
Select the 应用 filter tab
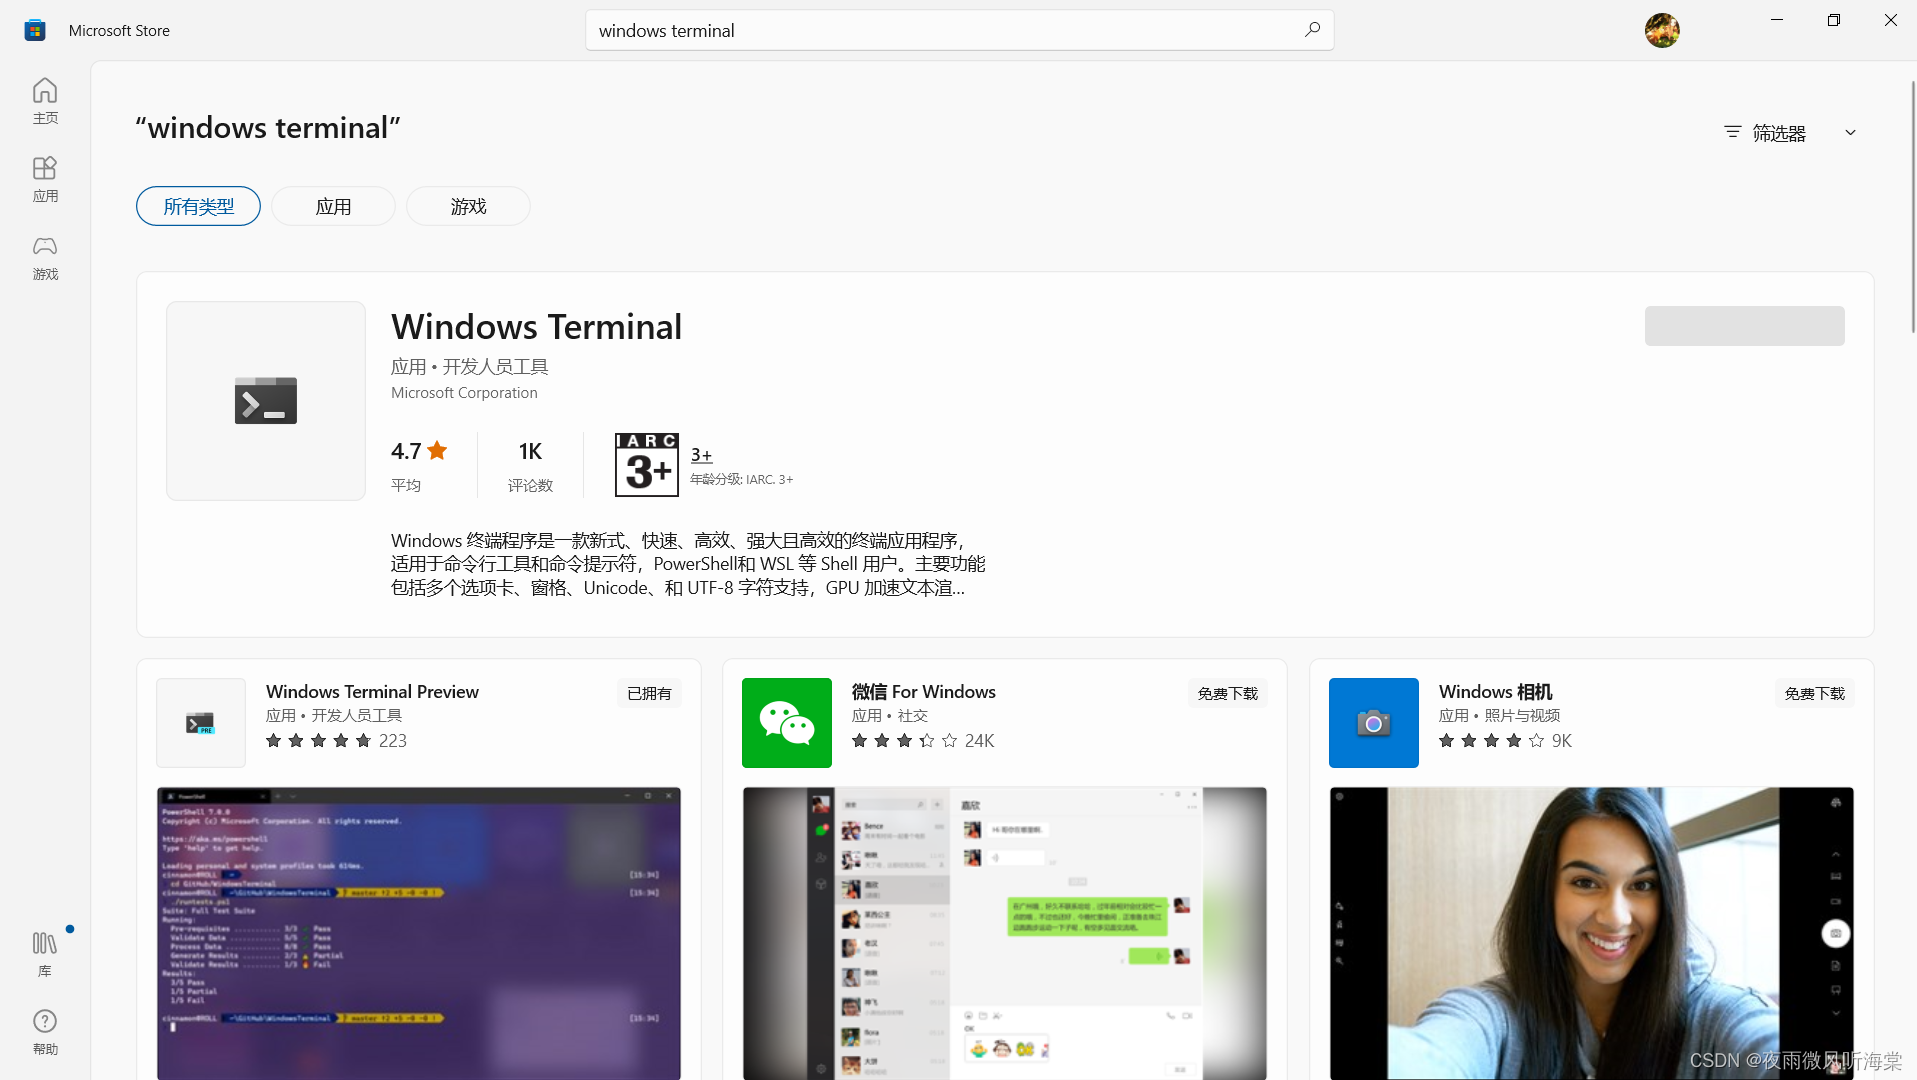point(333,206)
